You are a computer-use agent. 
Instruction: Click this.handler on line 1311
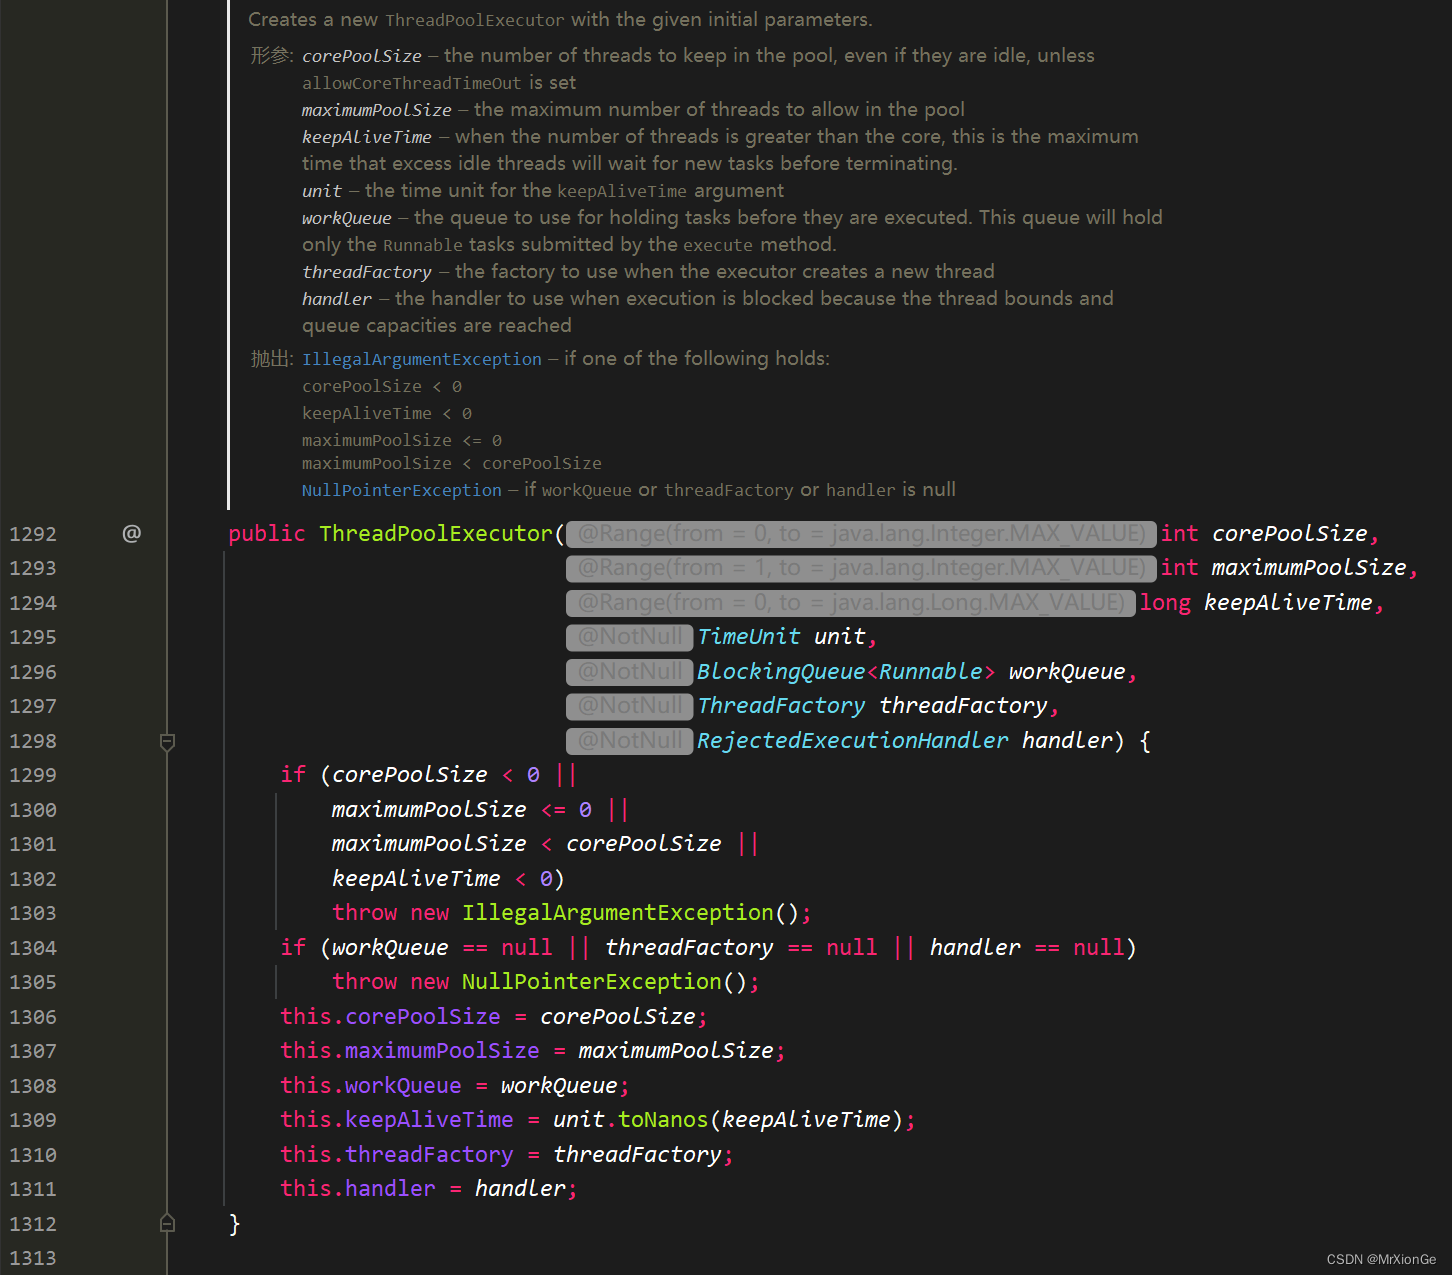pos(358,1189)
